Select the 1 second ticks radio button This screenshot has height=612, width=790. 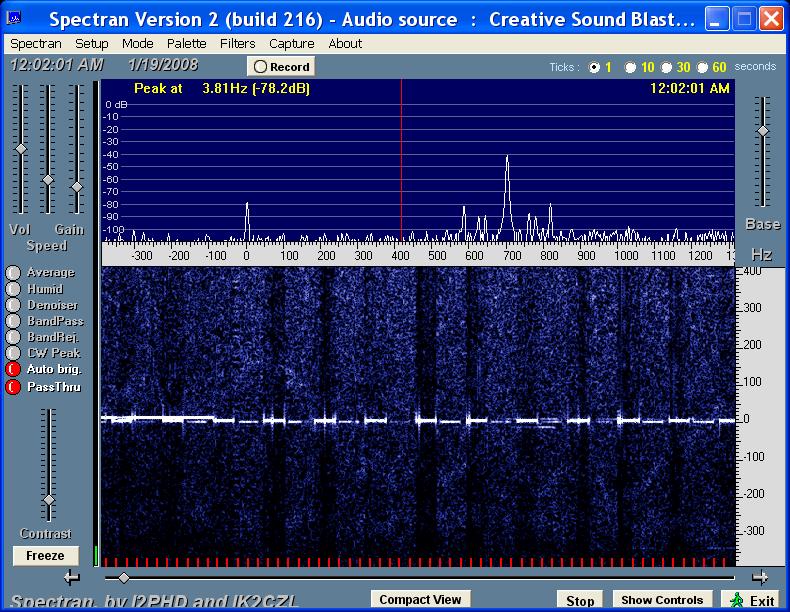(595, 67)
